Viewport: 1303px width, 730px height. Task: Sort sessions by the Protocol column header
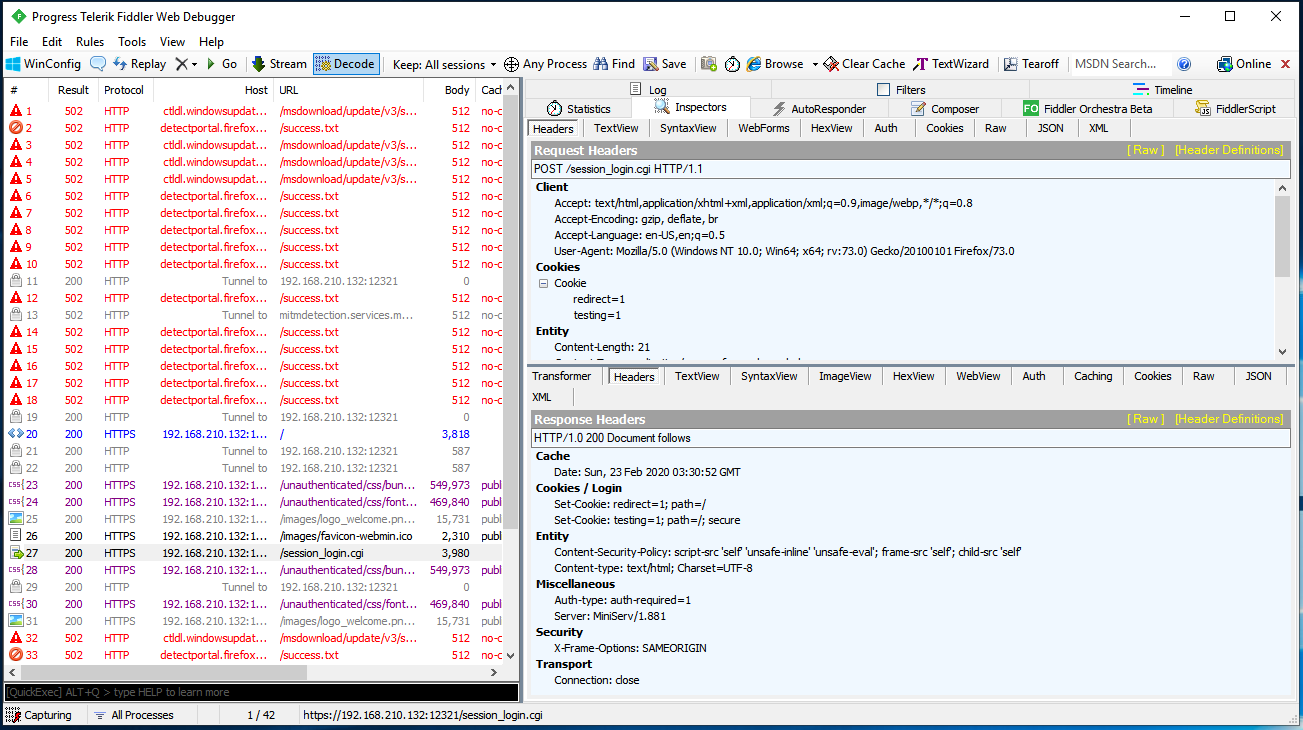point(124,90)
